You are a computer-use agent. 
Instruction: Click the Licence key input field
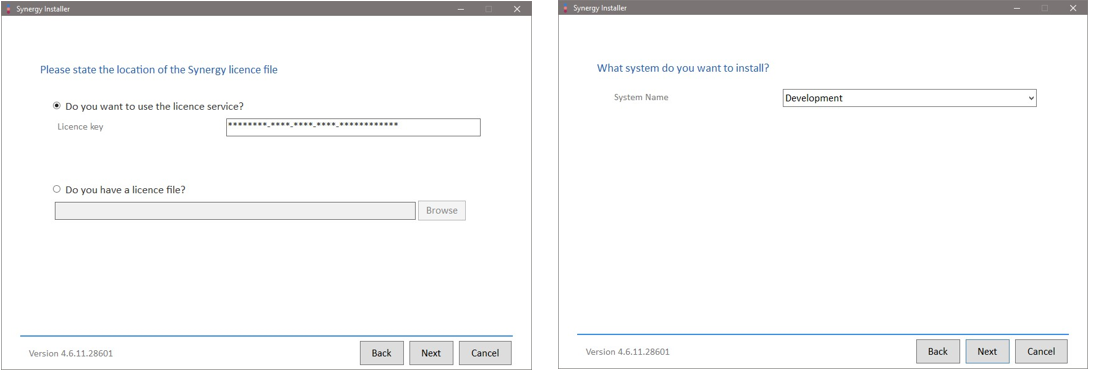[x=353, y=127]
